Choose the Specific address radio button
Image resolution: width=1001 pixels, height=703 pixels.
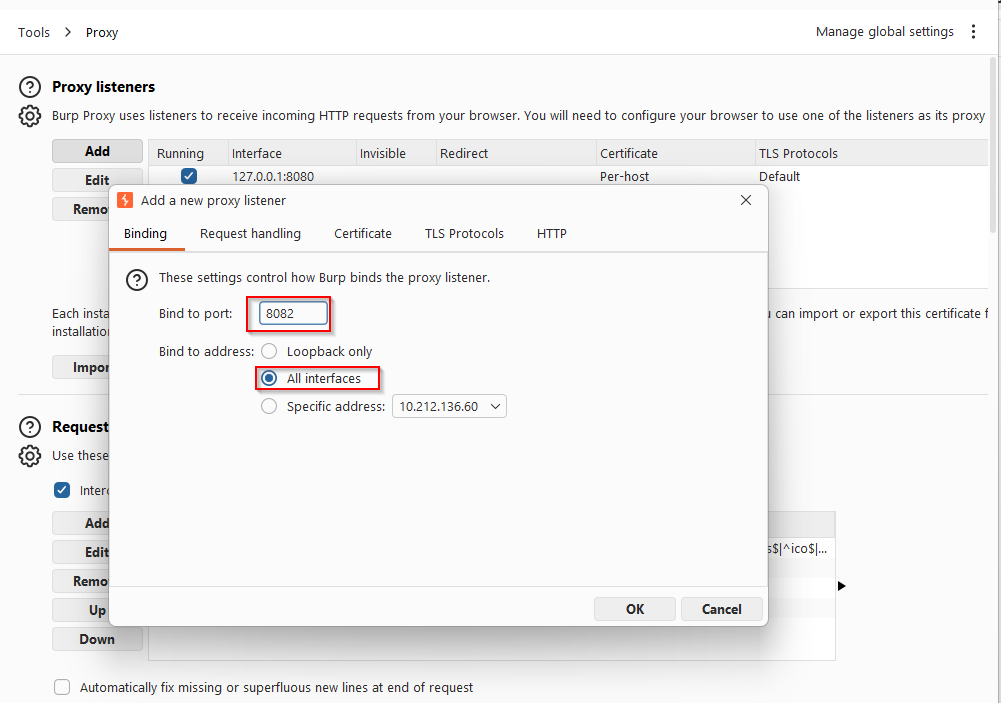269,406
